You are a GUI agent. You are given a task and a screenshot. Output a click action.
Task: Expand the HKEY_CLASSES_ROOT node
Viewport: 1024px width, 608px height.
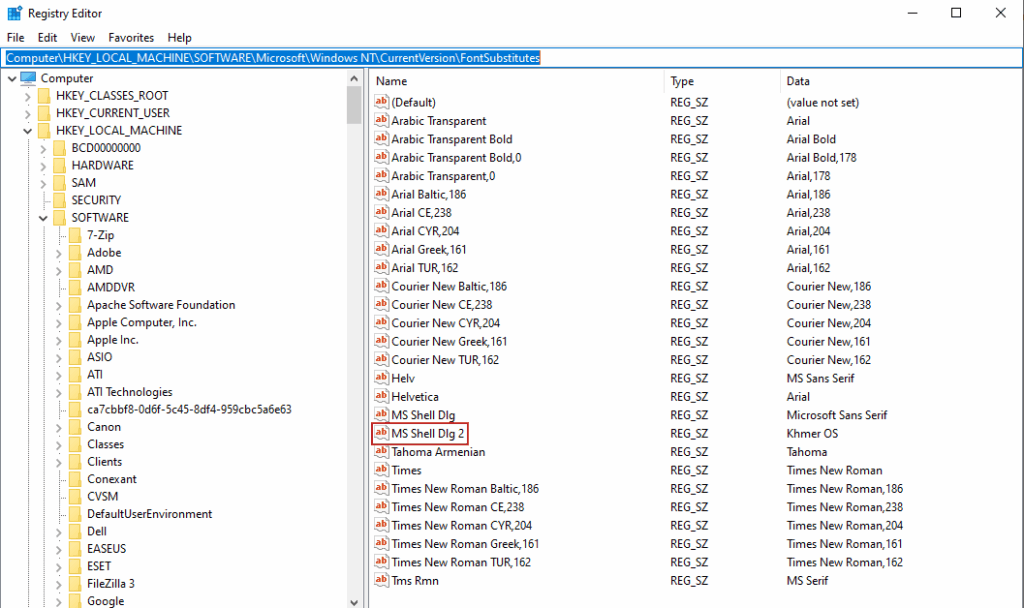tap(27, 96)
